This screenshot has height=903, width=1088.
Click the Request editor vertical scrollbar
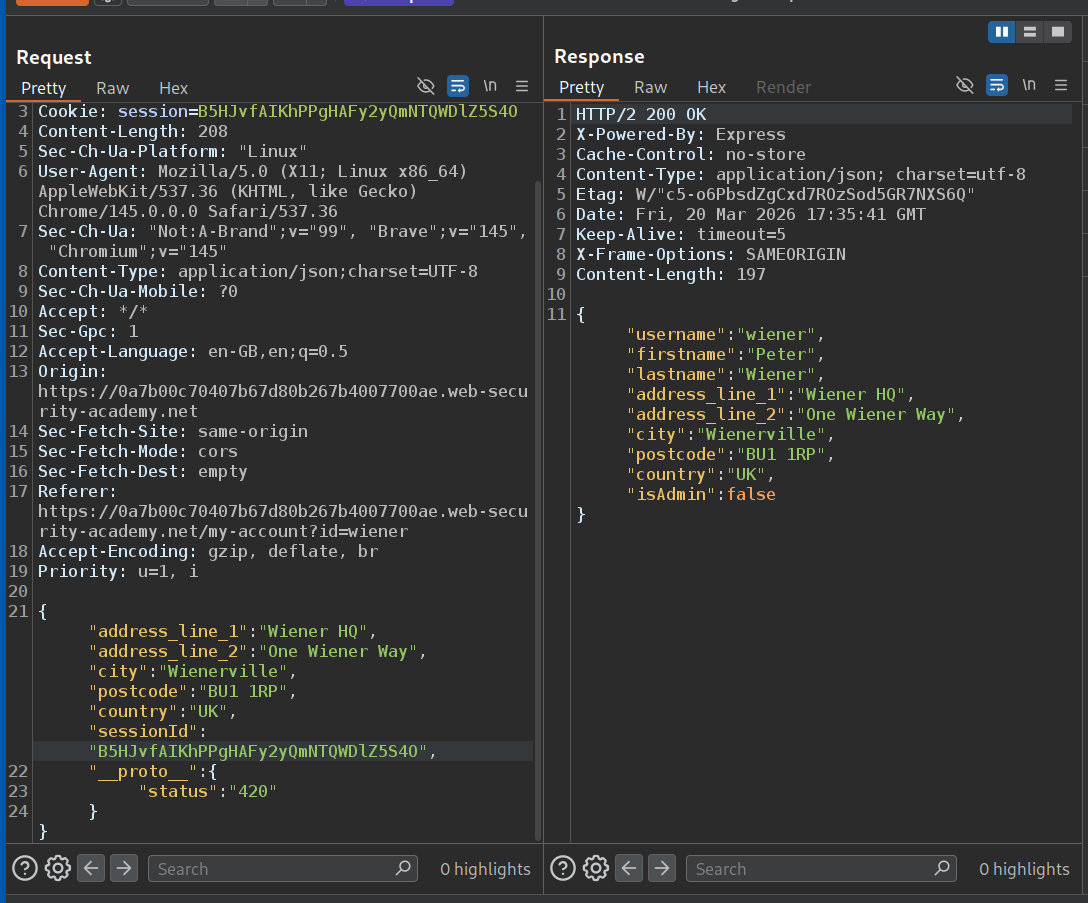[539, 500]
